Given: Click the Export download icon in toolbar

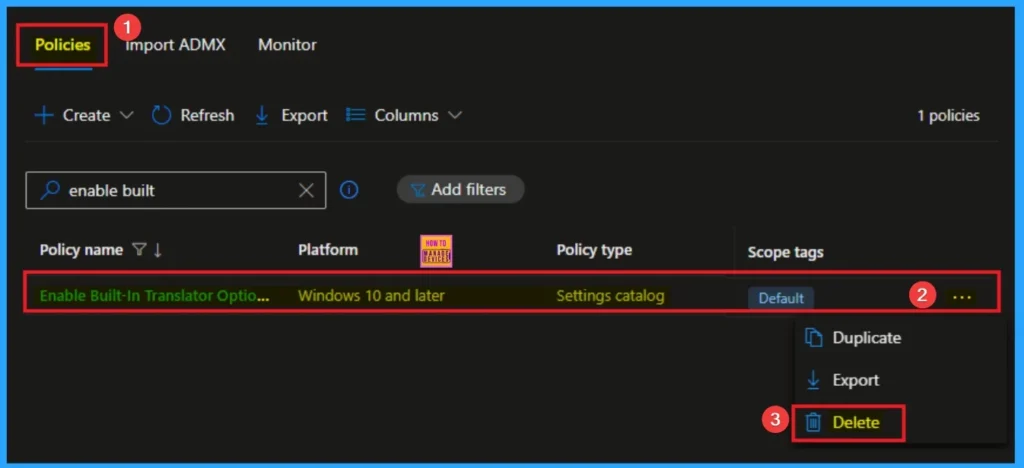Looking at the screenshot, I should 262,116.
